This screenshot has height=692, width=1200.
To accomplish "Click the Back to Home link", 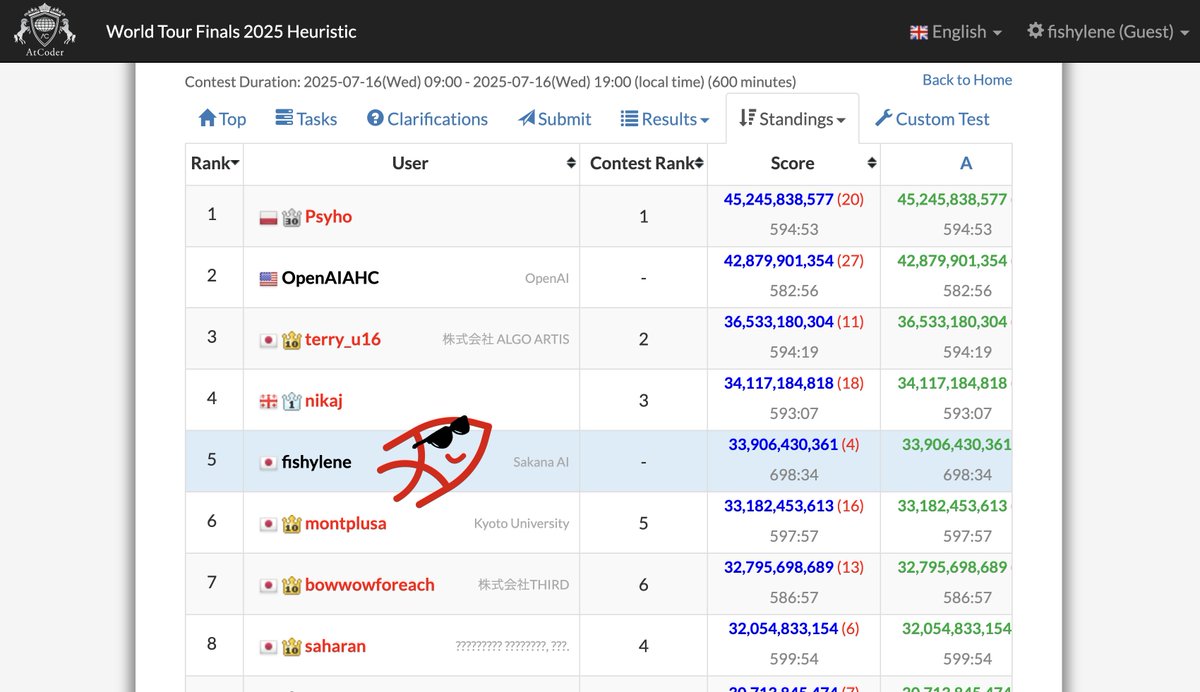I will point(967,80).
